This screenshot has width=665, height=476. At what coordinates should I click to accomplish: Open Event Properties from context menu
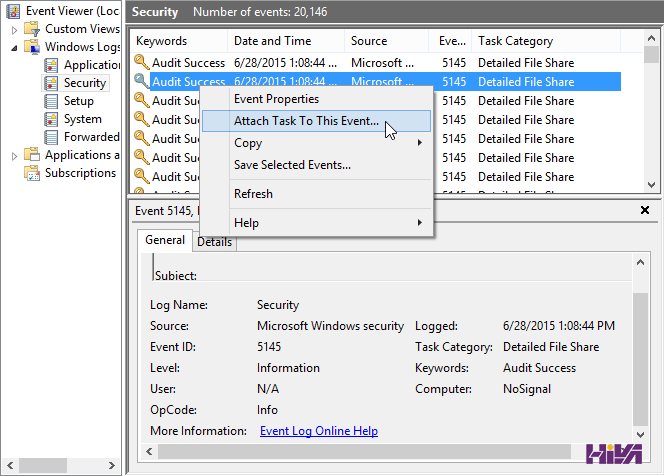276,99
